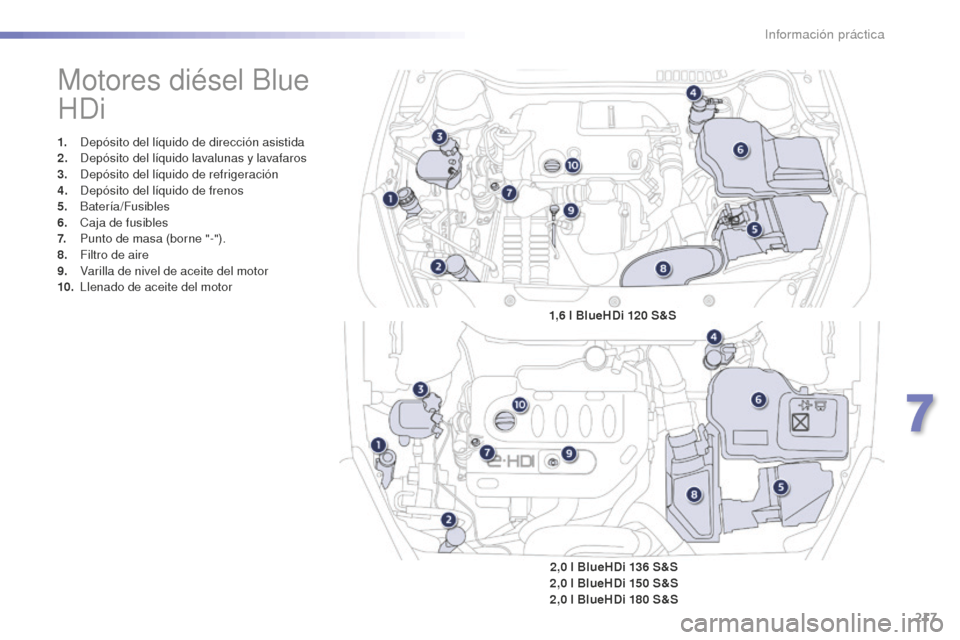Click marker 4 in the 1,6 l BlueHDi diagram
Image resolution: width=960 pixels, height=640 pixels.
pos(693,93)
